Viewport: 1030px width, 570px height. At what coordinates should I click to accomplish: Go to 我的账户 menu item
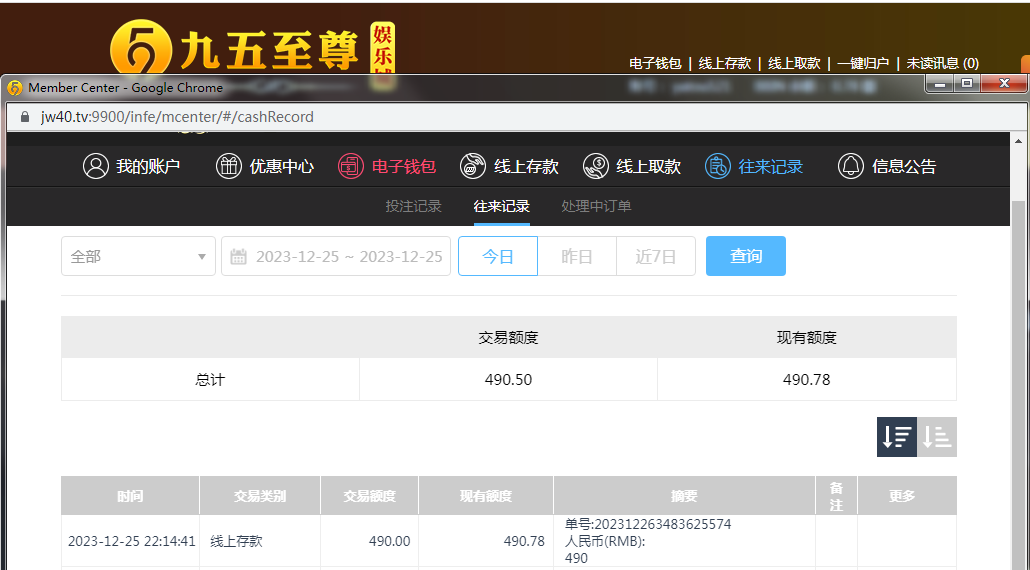click(x=148, y=166)
